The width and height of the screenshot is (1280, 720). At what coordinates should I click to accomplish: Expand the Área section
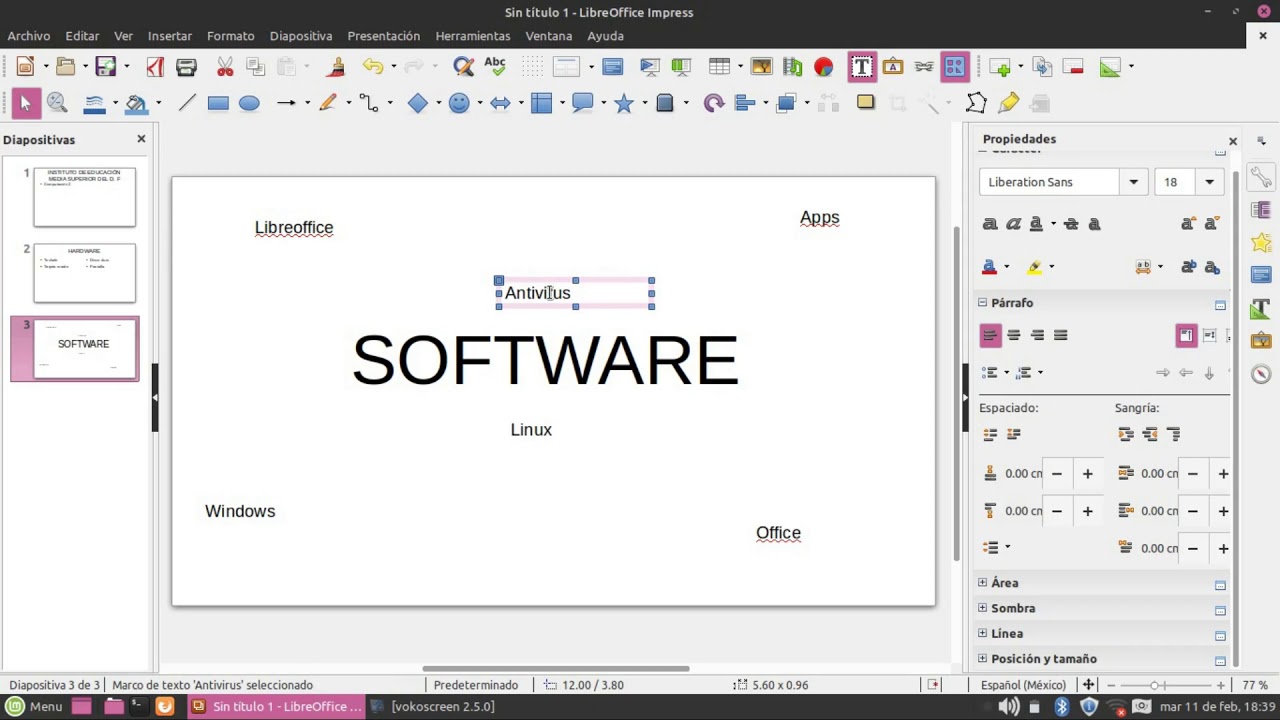point(982,582)
